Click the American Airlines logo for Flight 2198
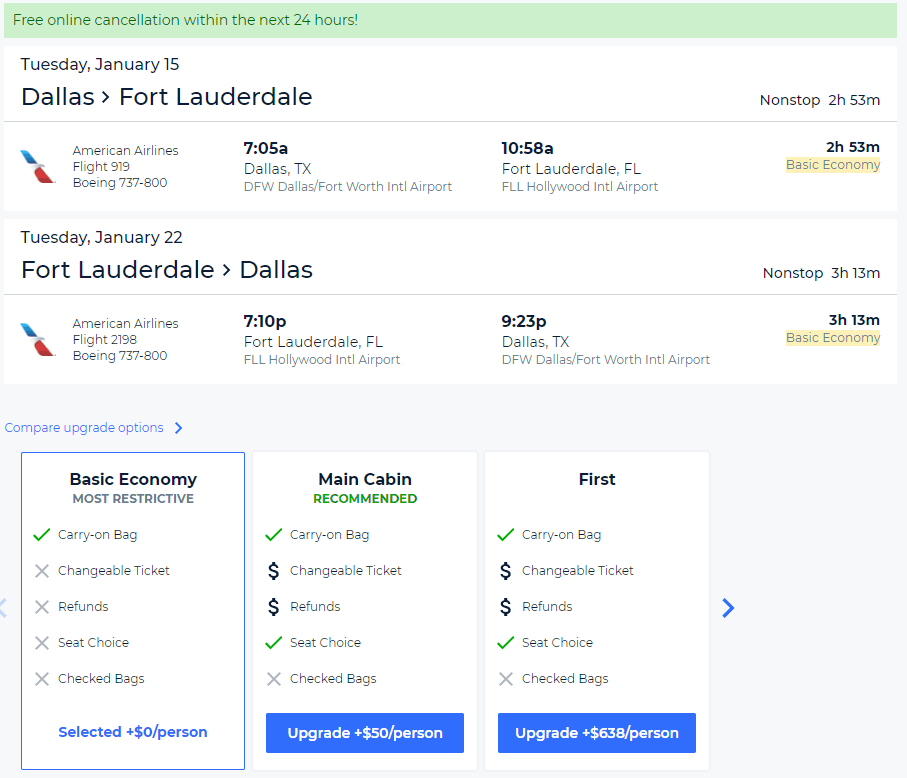The width and height of the screenshot is (907, 778). pyautogui.click(x=38, y=340)
